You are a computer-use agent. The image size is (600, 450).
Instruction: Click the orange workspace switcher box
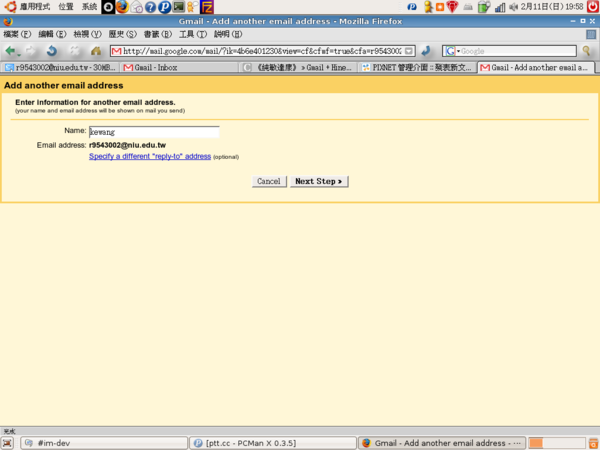coord(536,443)
